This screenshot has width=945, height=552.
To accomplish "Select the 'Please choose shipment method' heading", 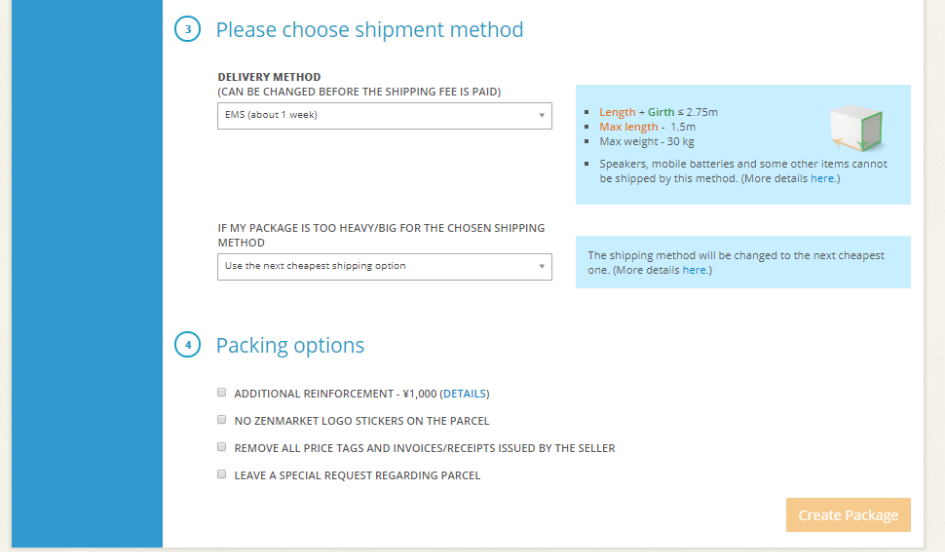I will coord(369,30).
